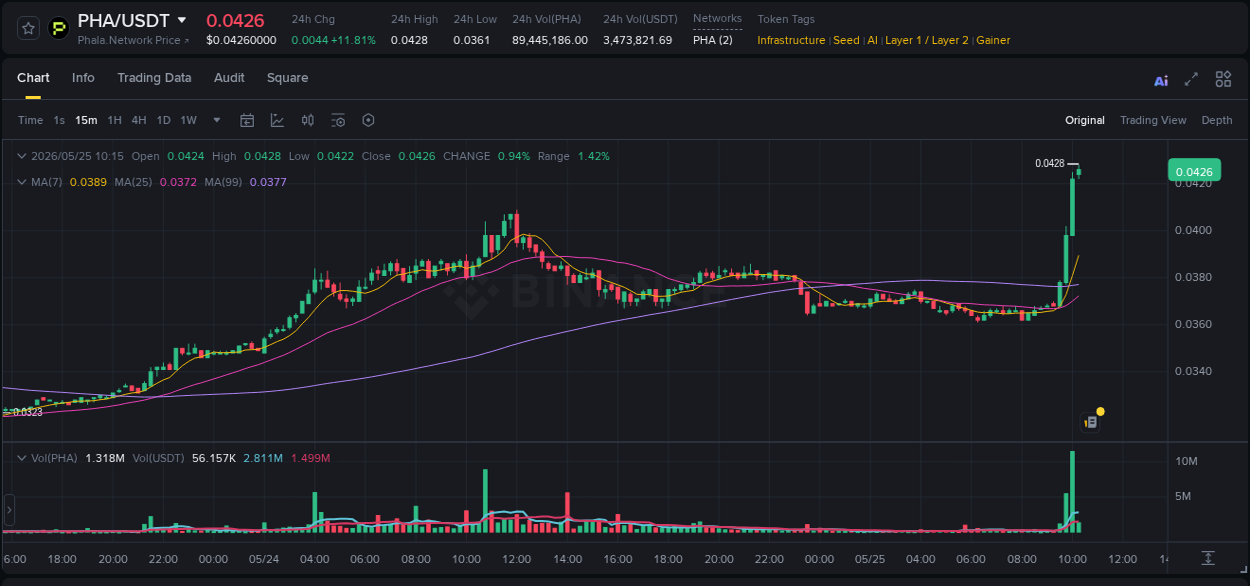Open the chart news note icon
1250x586 pixels.
click(1091, 422)
